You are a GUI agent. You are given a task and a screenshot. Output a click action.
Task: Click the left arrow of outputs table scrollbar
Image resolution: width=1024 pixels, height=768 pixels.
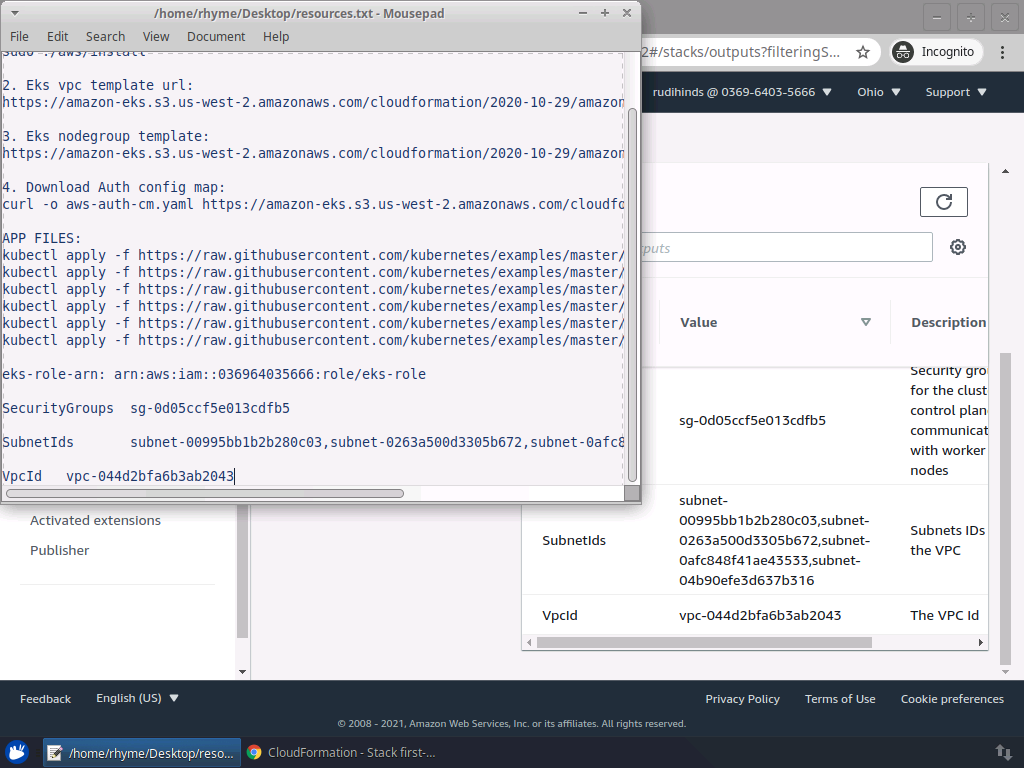point(529,643)
